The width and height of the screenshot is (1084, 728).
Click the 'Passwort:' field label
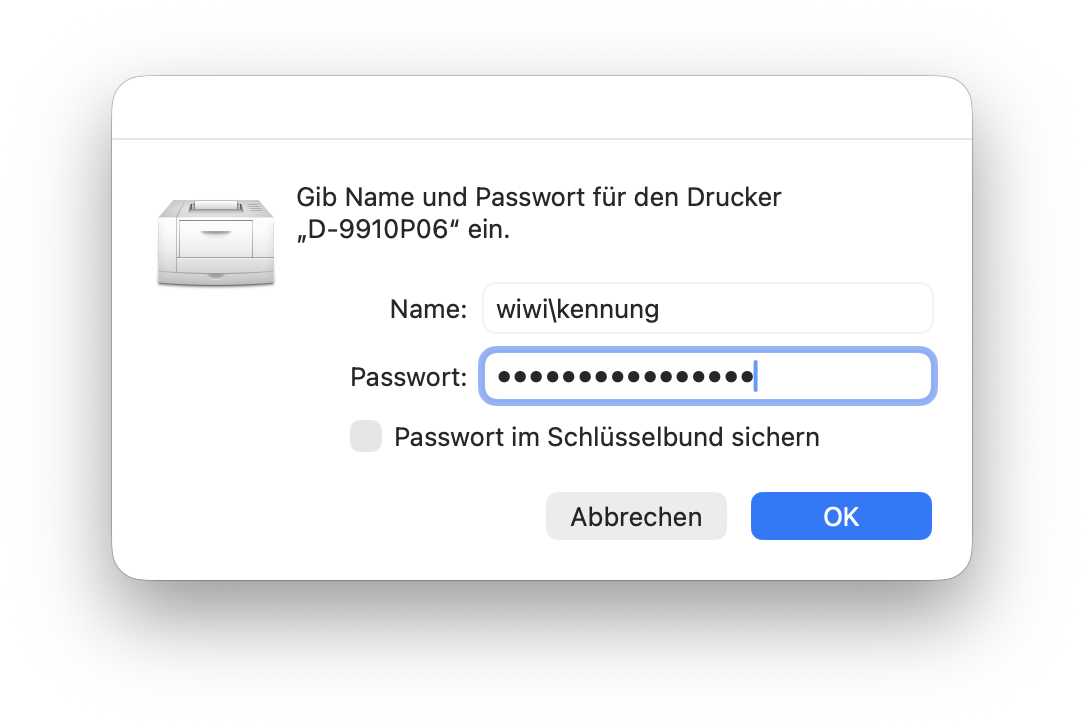pos(408,377)
